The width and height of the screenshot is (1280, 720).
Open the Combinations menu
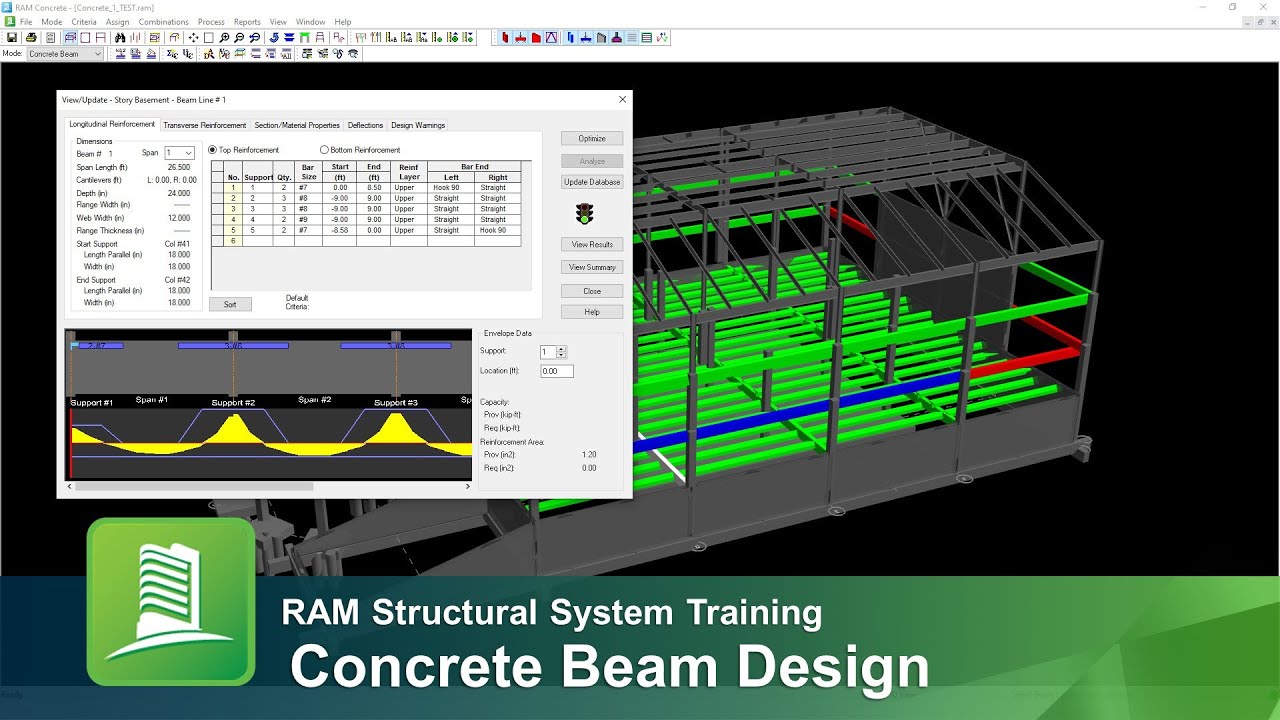pyautogui.click(x=163, y=22)
